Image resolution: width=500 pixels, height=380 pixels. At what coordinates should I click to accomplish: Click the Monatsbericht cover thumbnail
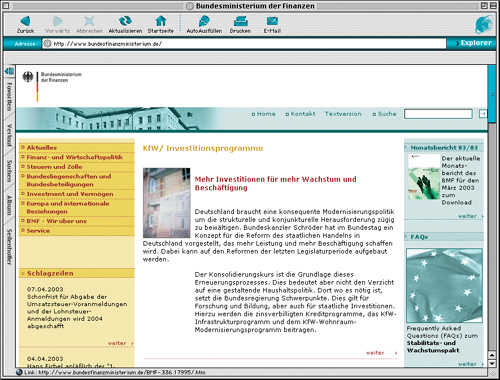[424, 177]
